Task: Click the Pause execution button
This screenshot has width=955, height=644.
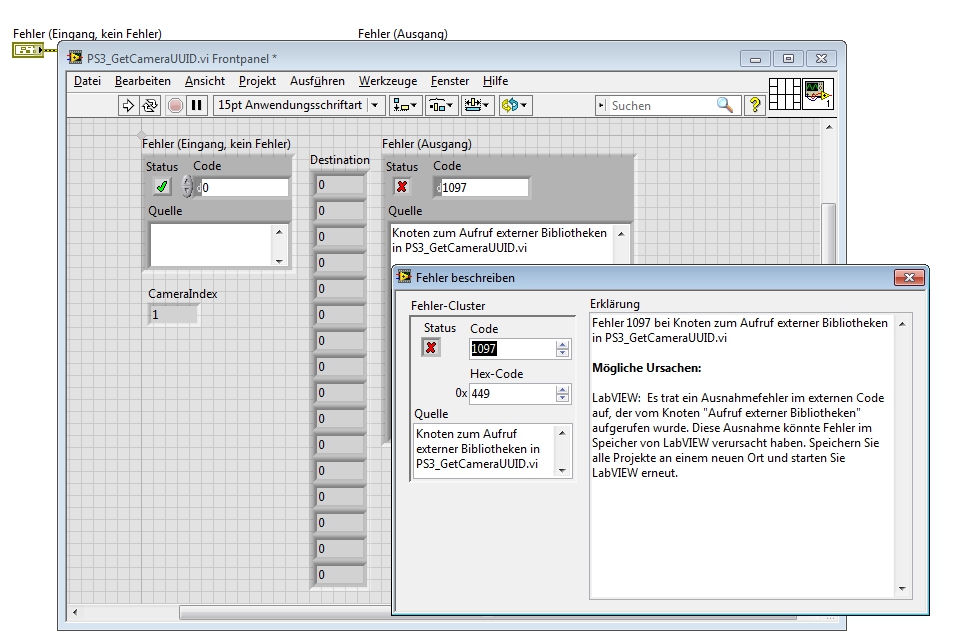Action: [196, 105]
